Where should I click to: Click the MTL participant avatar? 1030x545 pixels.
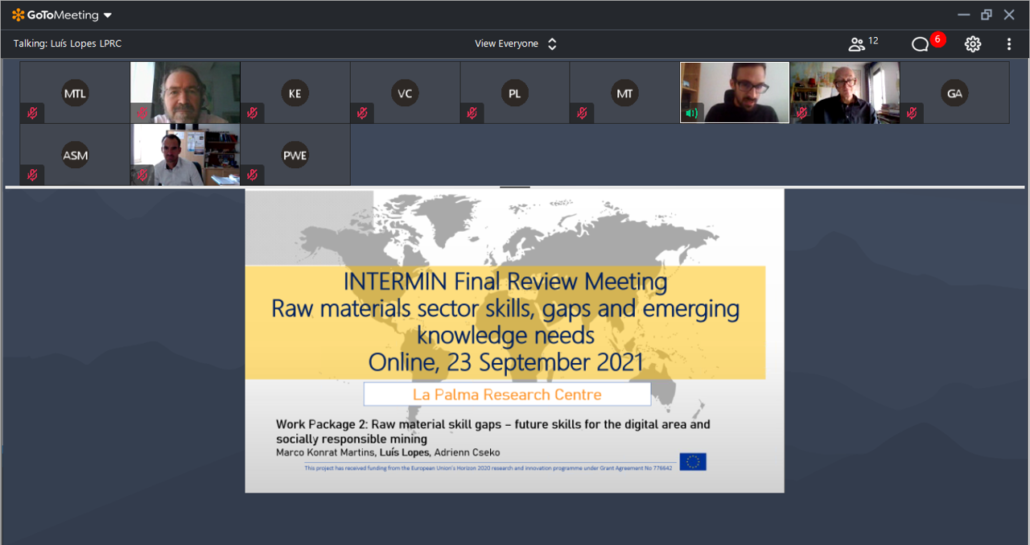pyautogui.click(x=75, y=93)
